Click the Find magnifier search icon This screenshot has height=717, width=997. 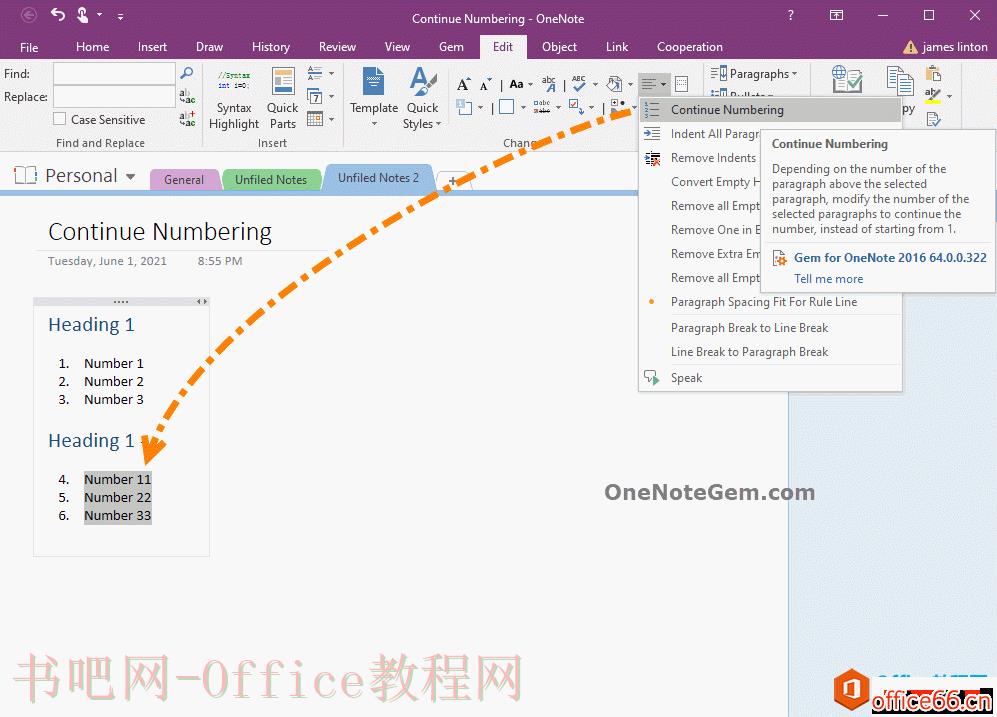point(186,73)
